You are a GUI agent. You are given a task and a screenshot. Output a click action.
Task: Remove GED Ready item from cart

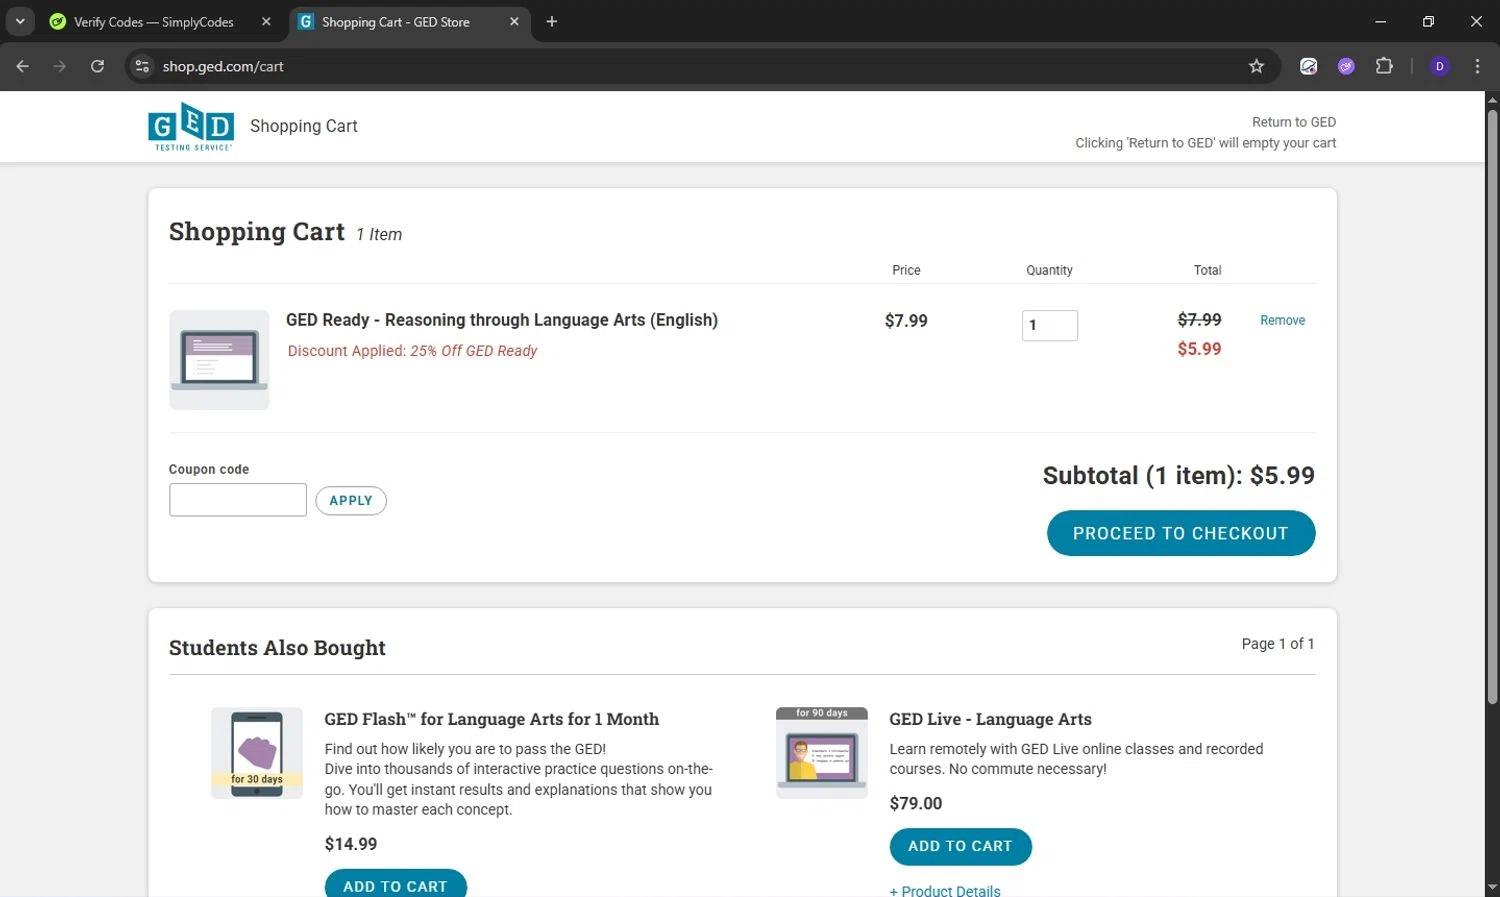pos(1282,320)
